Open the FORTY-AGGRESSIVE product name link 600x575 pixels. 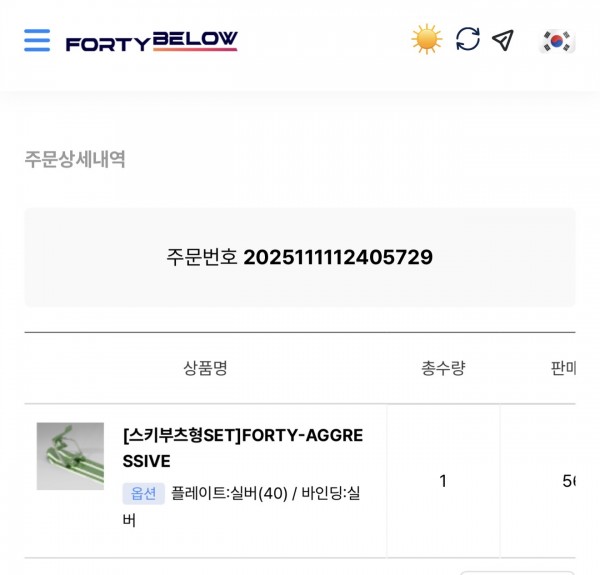(242, 448)
